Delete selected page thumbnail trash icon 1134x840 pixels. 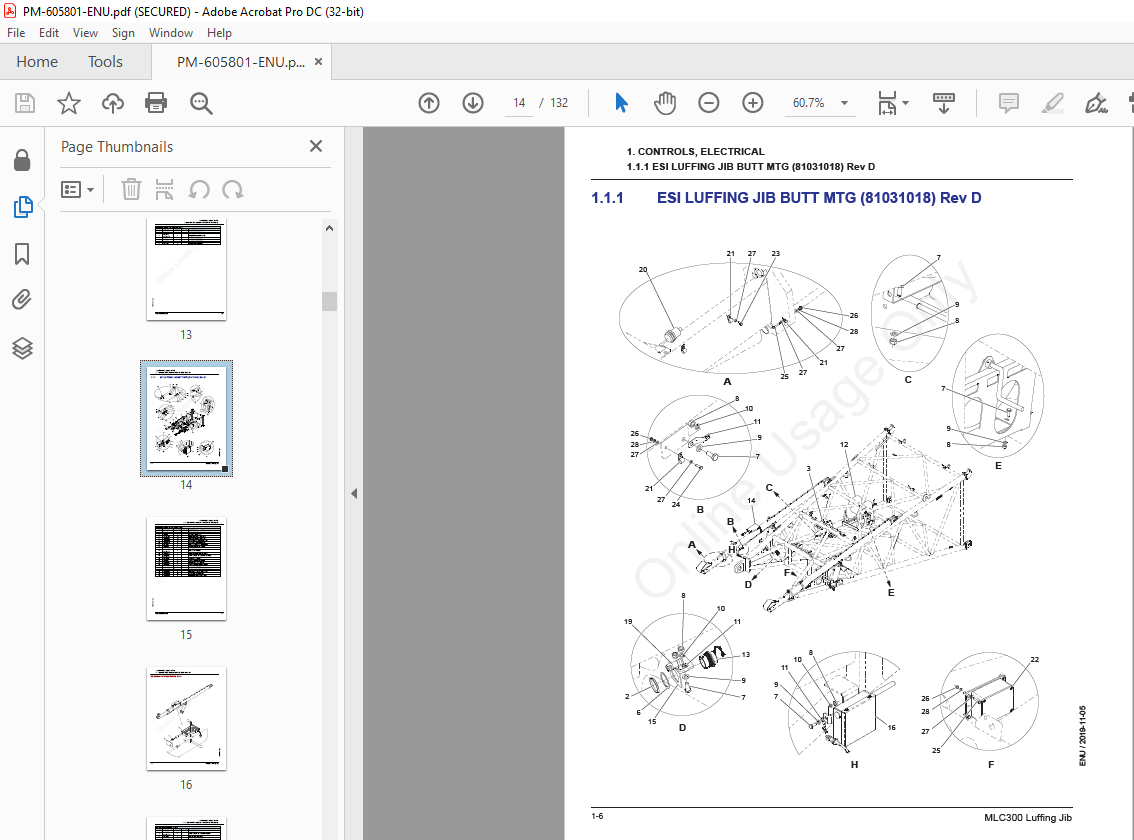coord(131,190)
